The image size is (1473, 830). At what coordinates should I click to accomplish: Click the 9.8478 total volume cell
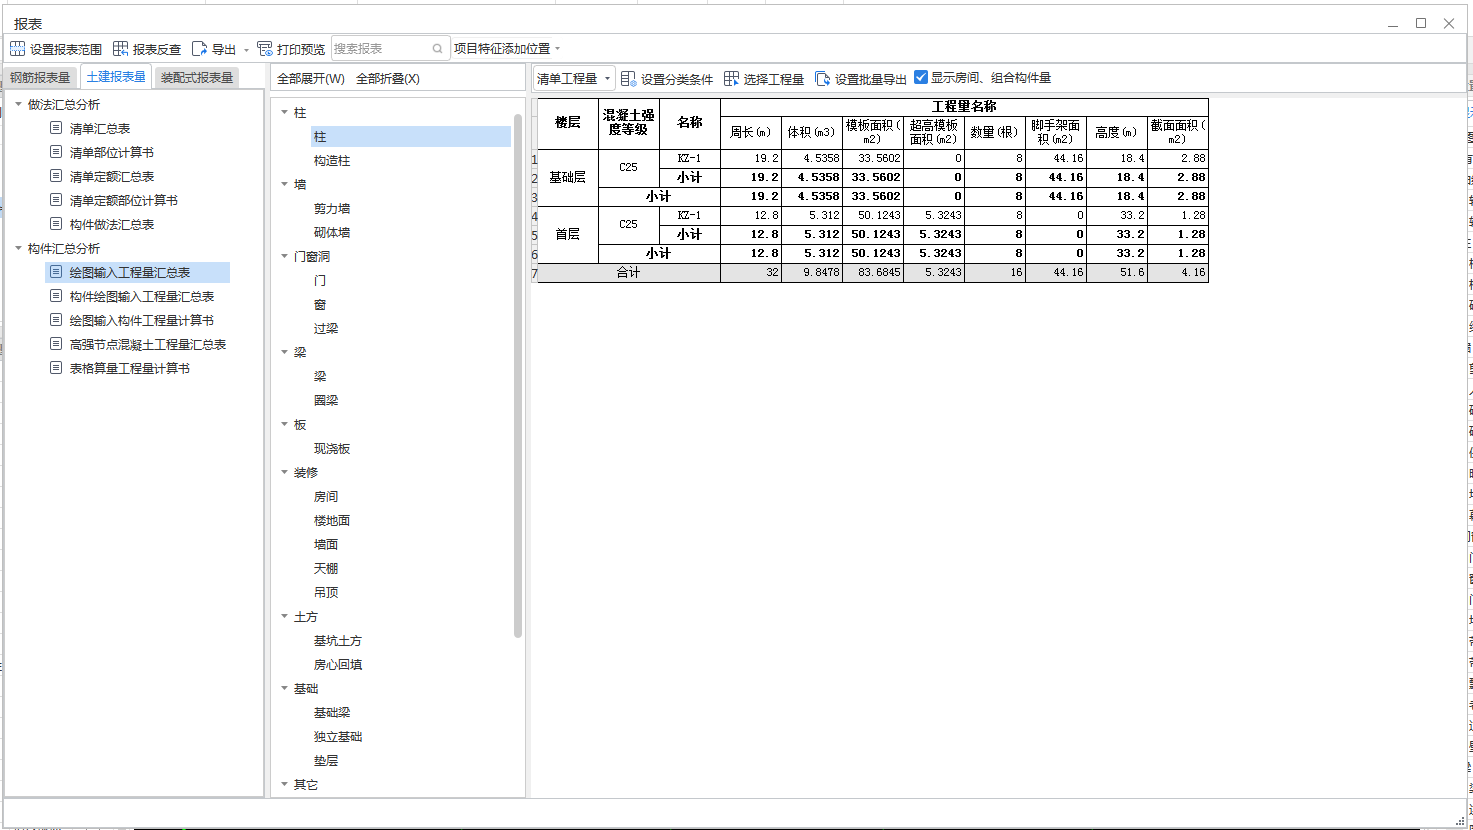tap(812, 273)
